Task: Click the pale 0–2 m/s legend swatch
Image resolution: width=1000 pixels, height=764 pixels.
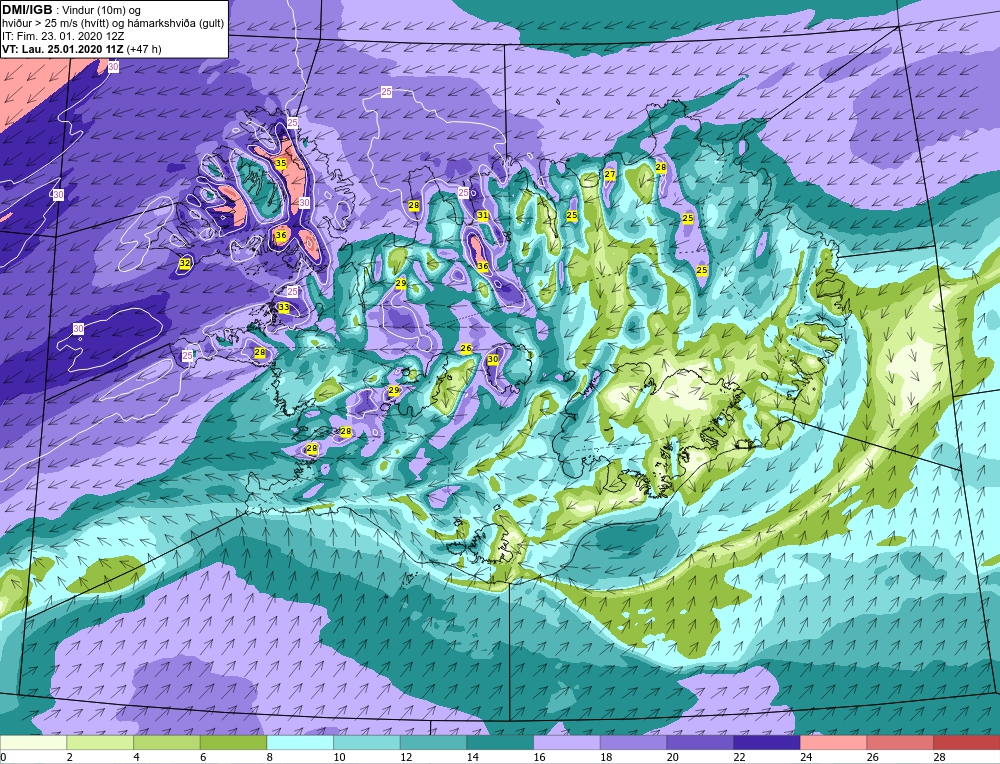Action: pos(33,742)
